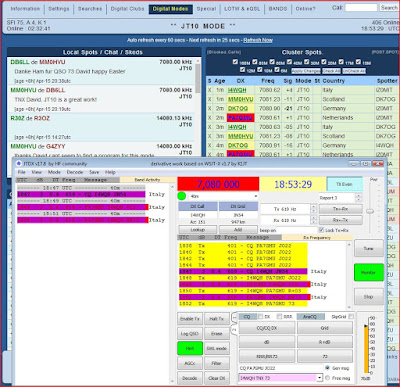The width and height of the screenshot is (400, 387).
Task: Open the File menu in JTDX
Action: tap(22, 172)
